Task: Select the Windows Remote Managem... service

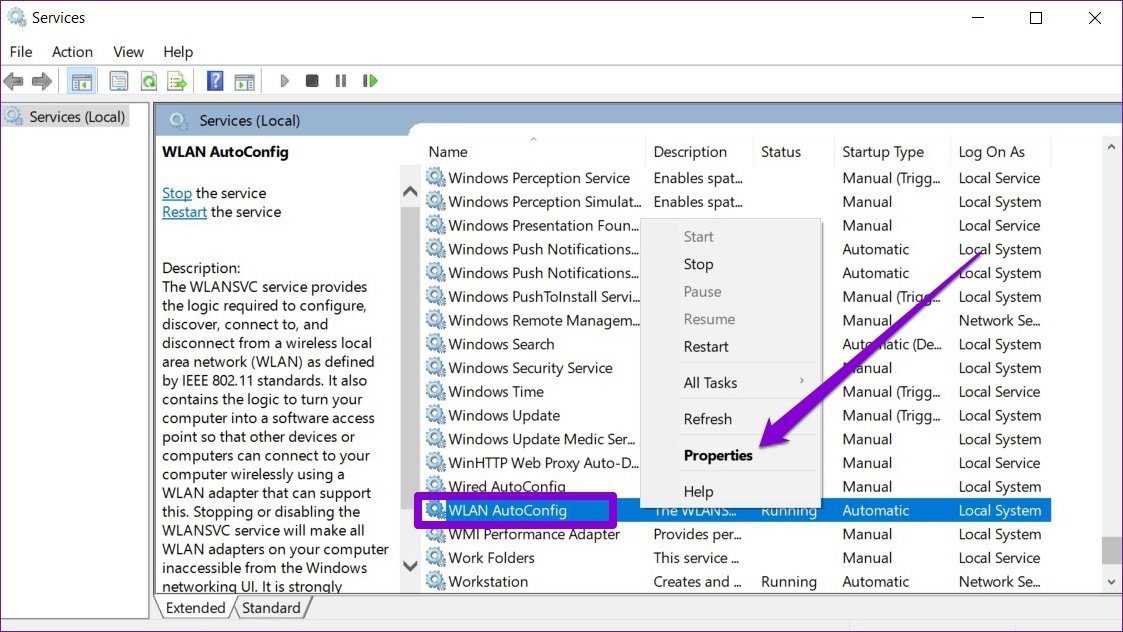Action: point(544,320)
